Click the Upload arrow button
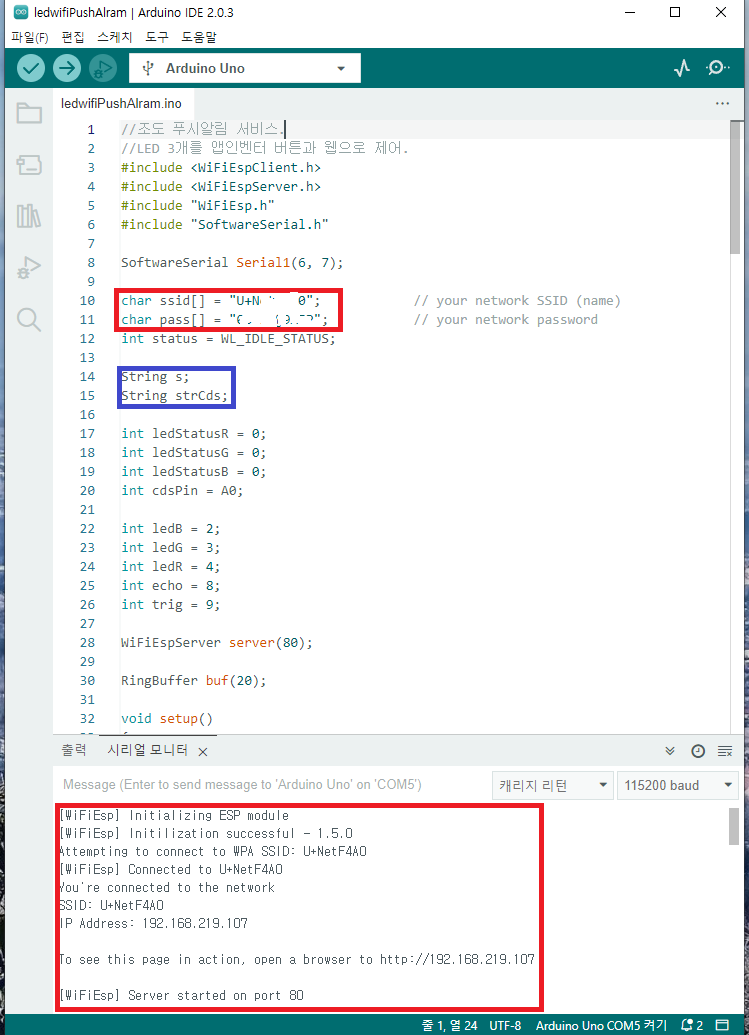The width and height of the screenshot is (749, 1035). coord(67,68)
